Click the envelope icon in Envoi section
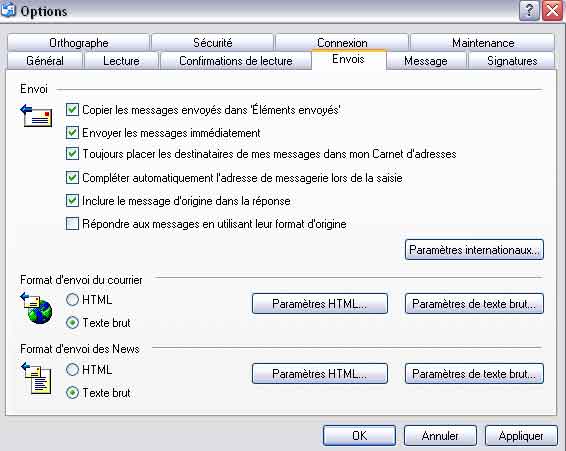Image resolution: width=566 pixels, height=451 pixels. (x=36, y=116)
